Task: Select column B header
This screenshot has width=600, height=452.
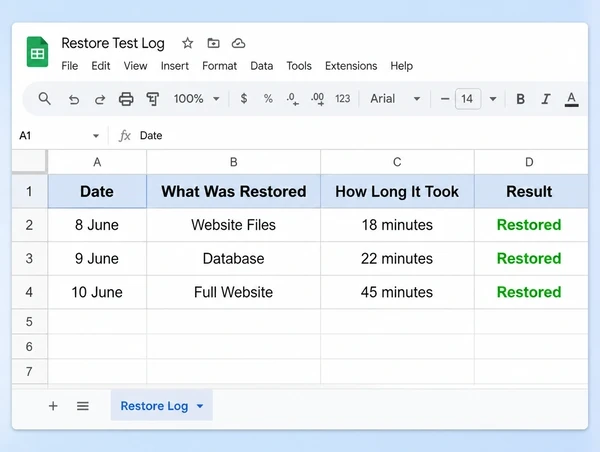Action: point(233,162)
